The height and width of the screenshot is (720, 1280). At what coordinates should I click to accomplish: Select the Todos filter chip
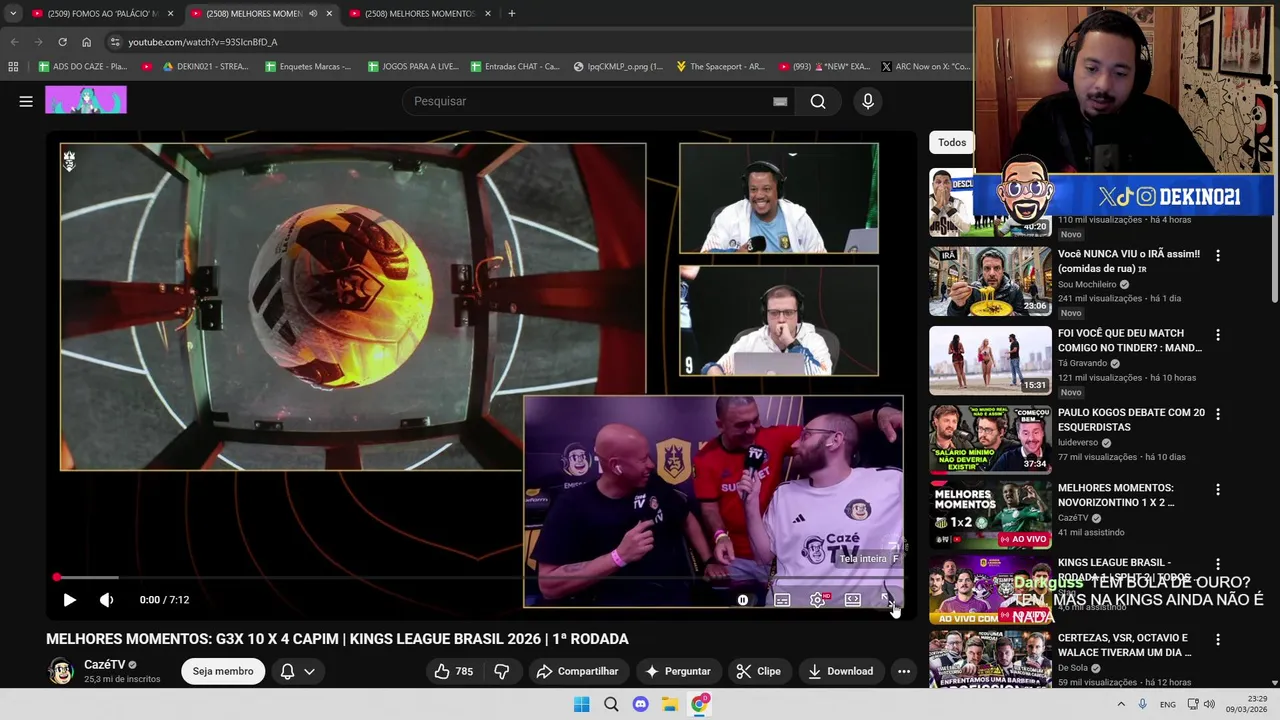[x=952, y=142]
